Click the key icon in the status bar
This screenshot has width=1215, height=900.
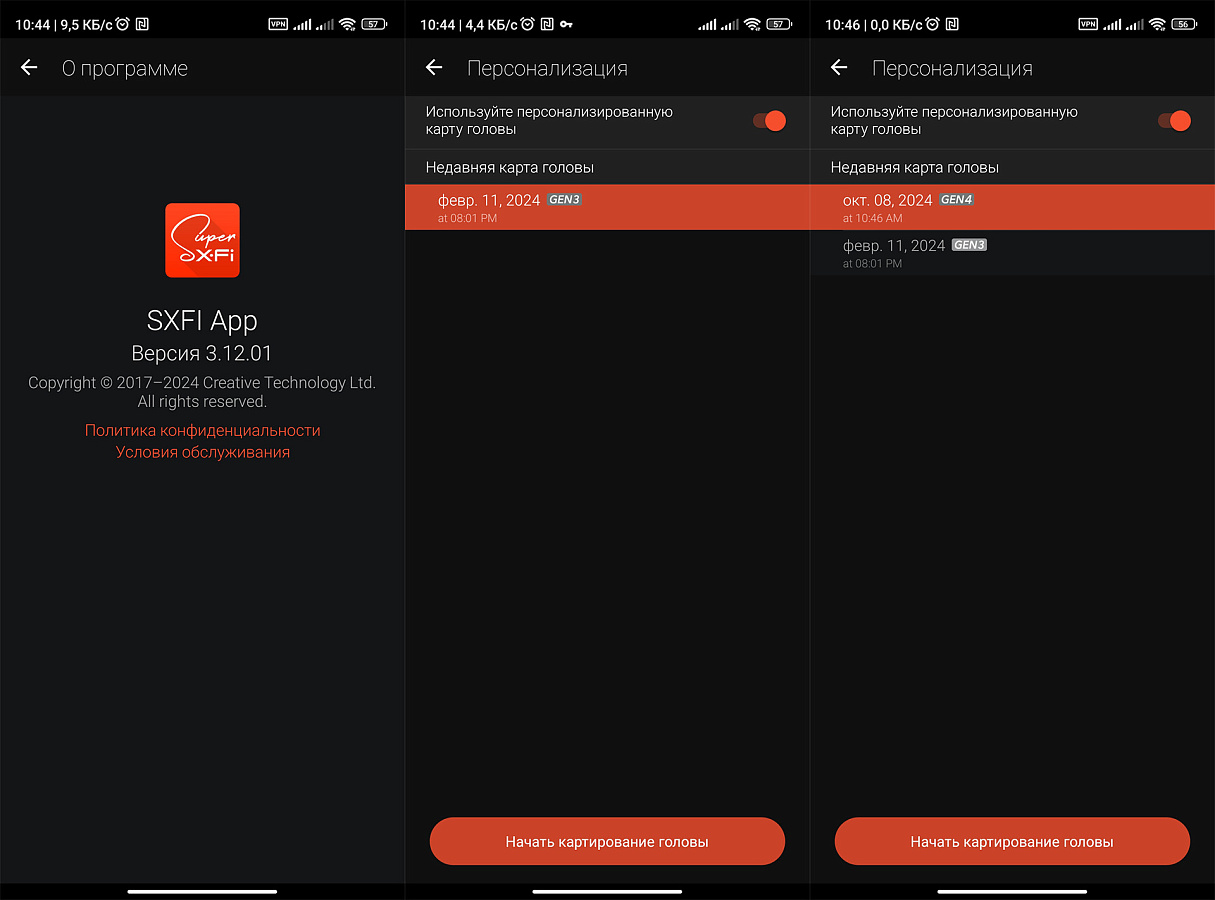coord(567,24)
